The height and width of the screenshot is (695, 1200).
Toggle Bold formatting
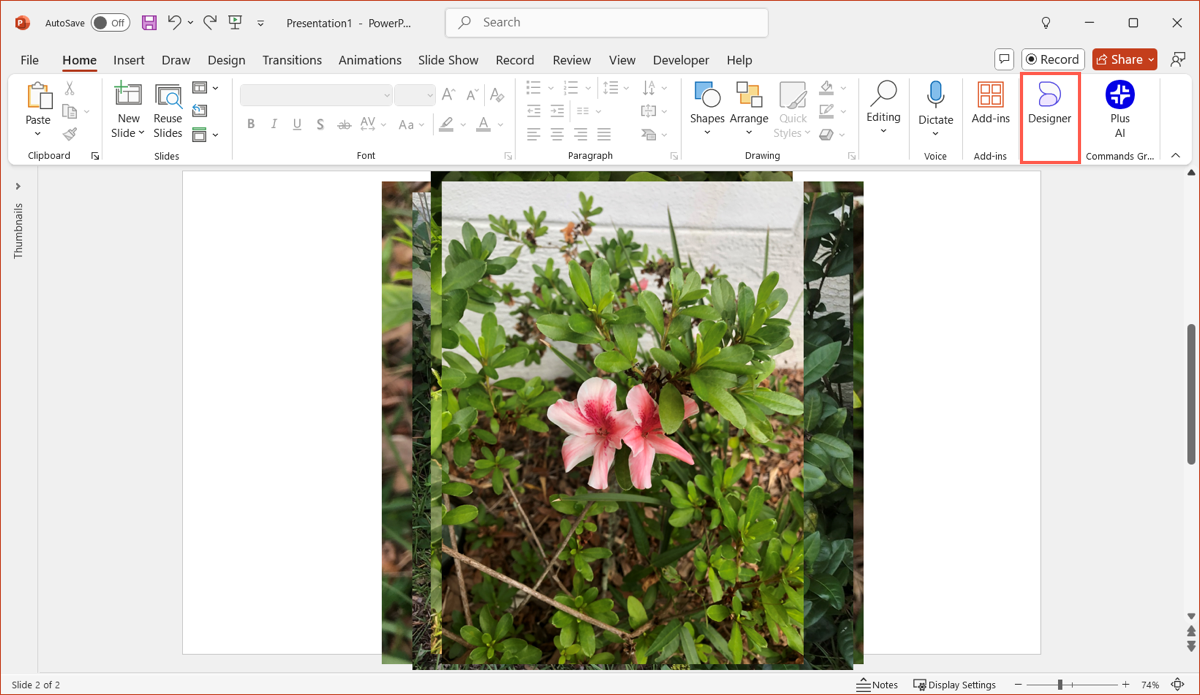click(251, 125)
